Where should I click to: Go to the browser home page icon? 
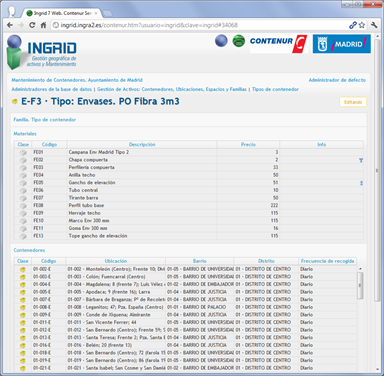(43, 25)
